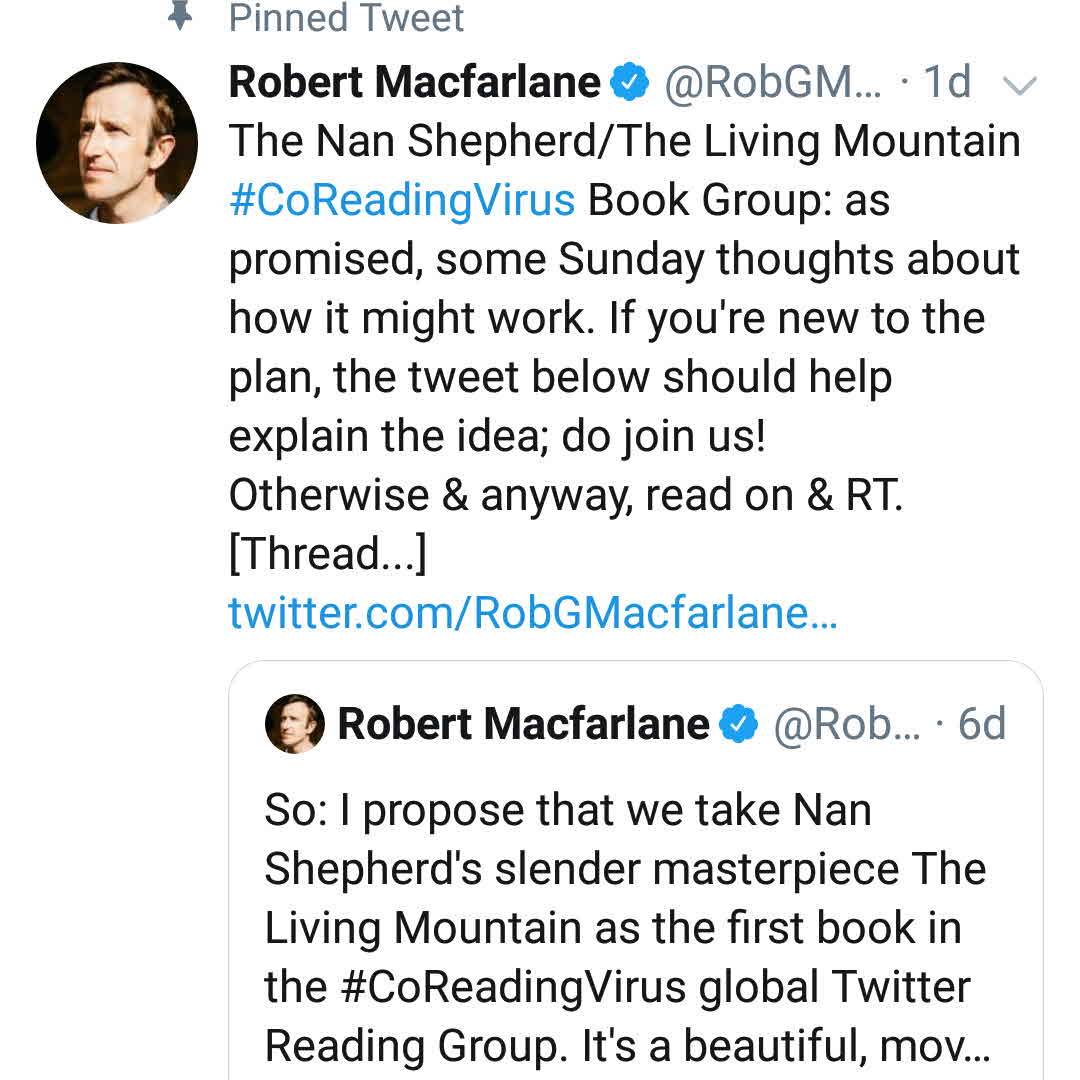Click the [Thread...] text in the tweet
Image resolution: width=1080 pixels, height=1080 pixels.
click(x=328, y=554)
